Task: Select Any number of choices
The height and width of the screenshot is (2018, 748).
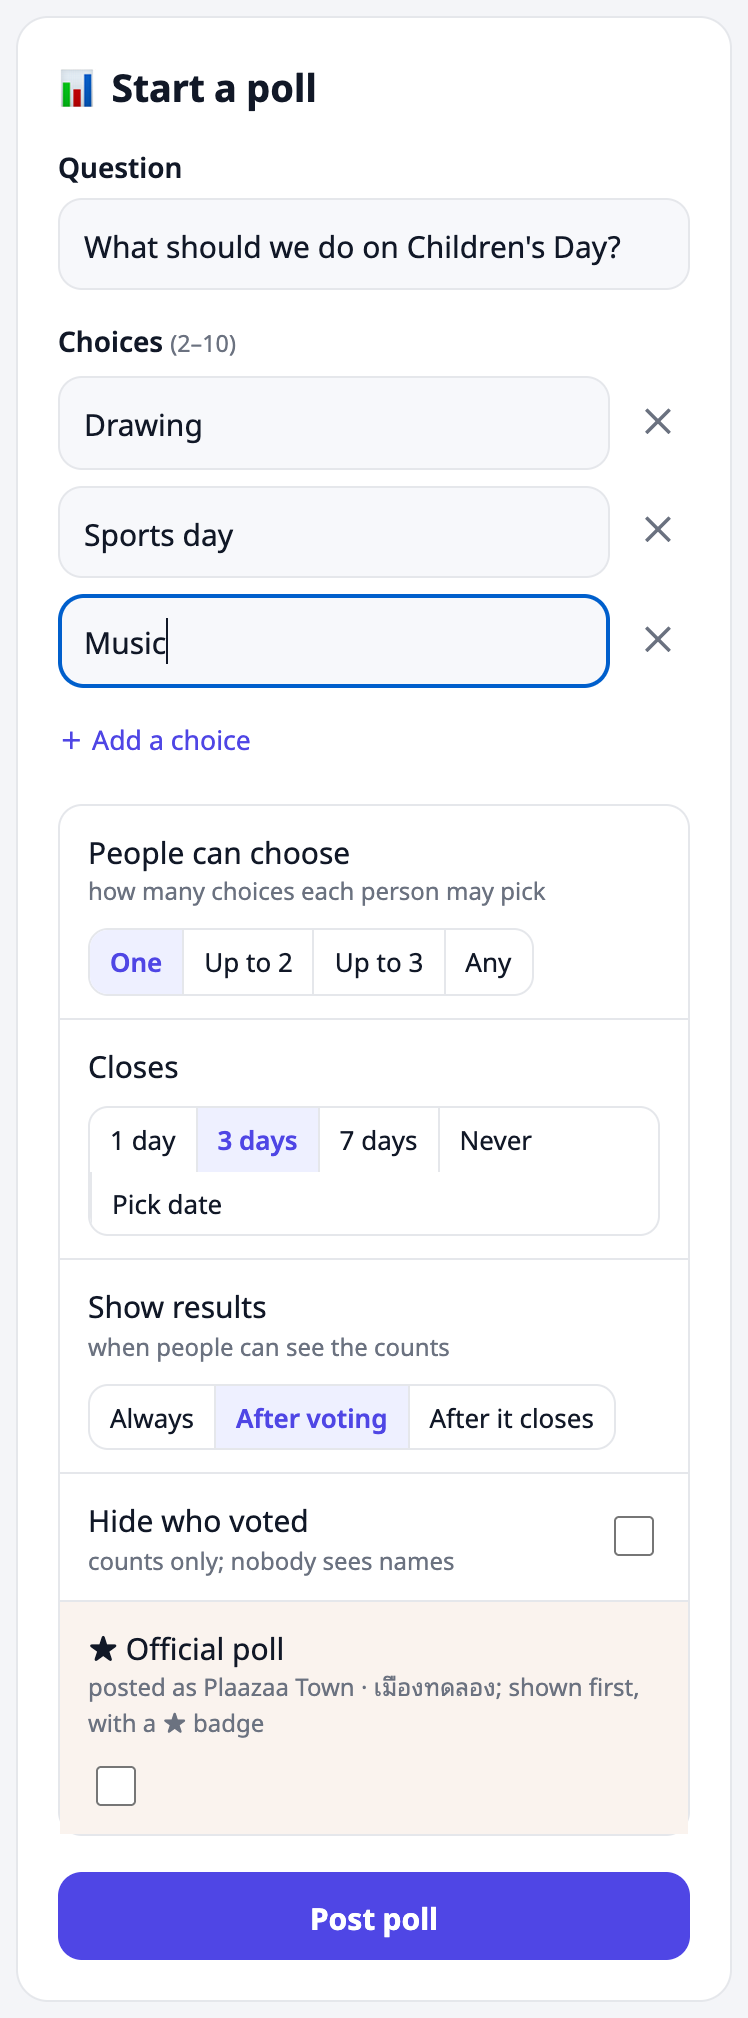Action: [x=488, y=963]
